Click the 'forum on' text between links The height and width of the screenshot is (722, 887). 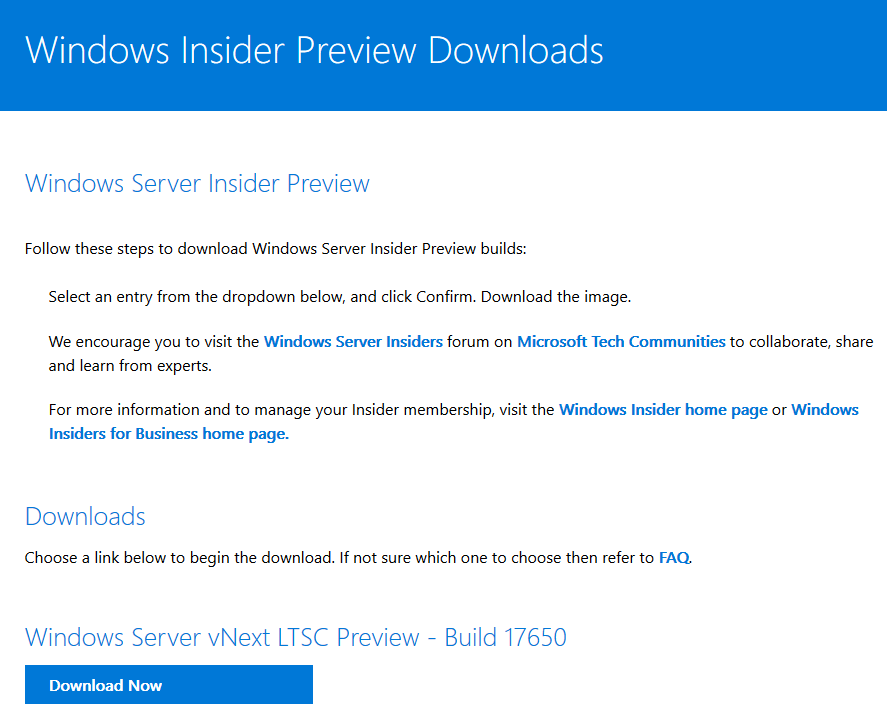(x=480, y=342)
